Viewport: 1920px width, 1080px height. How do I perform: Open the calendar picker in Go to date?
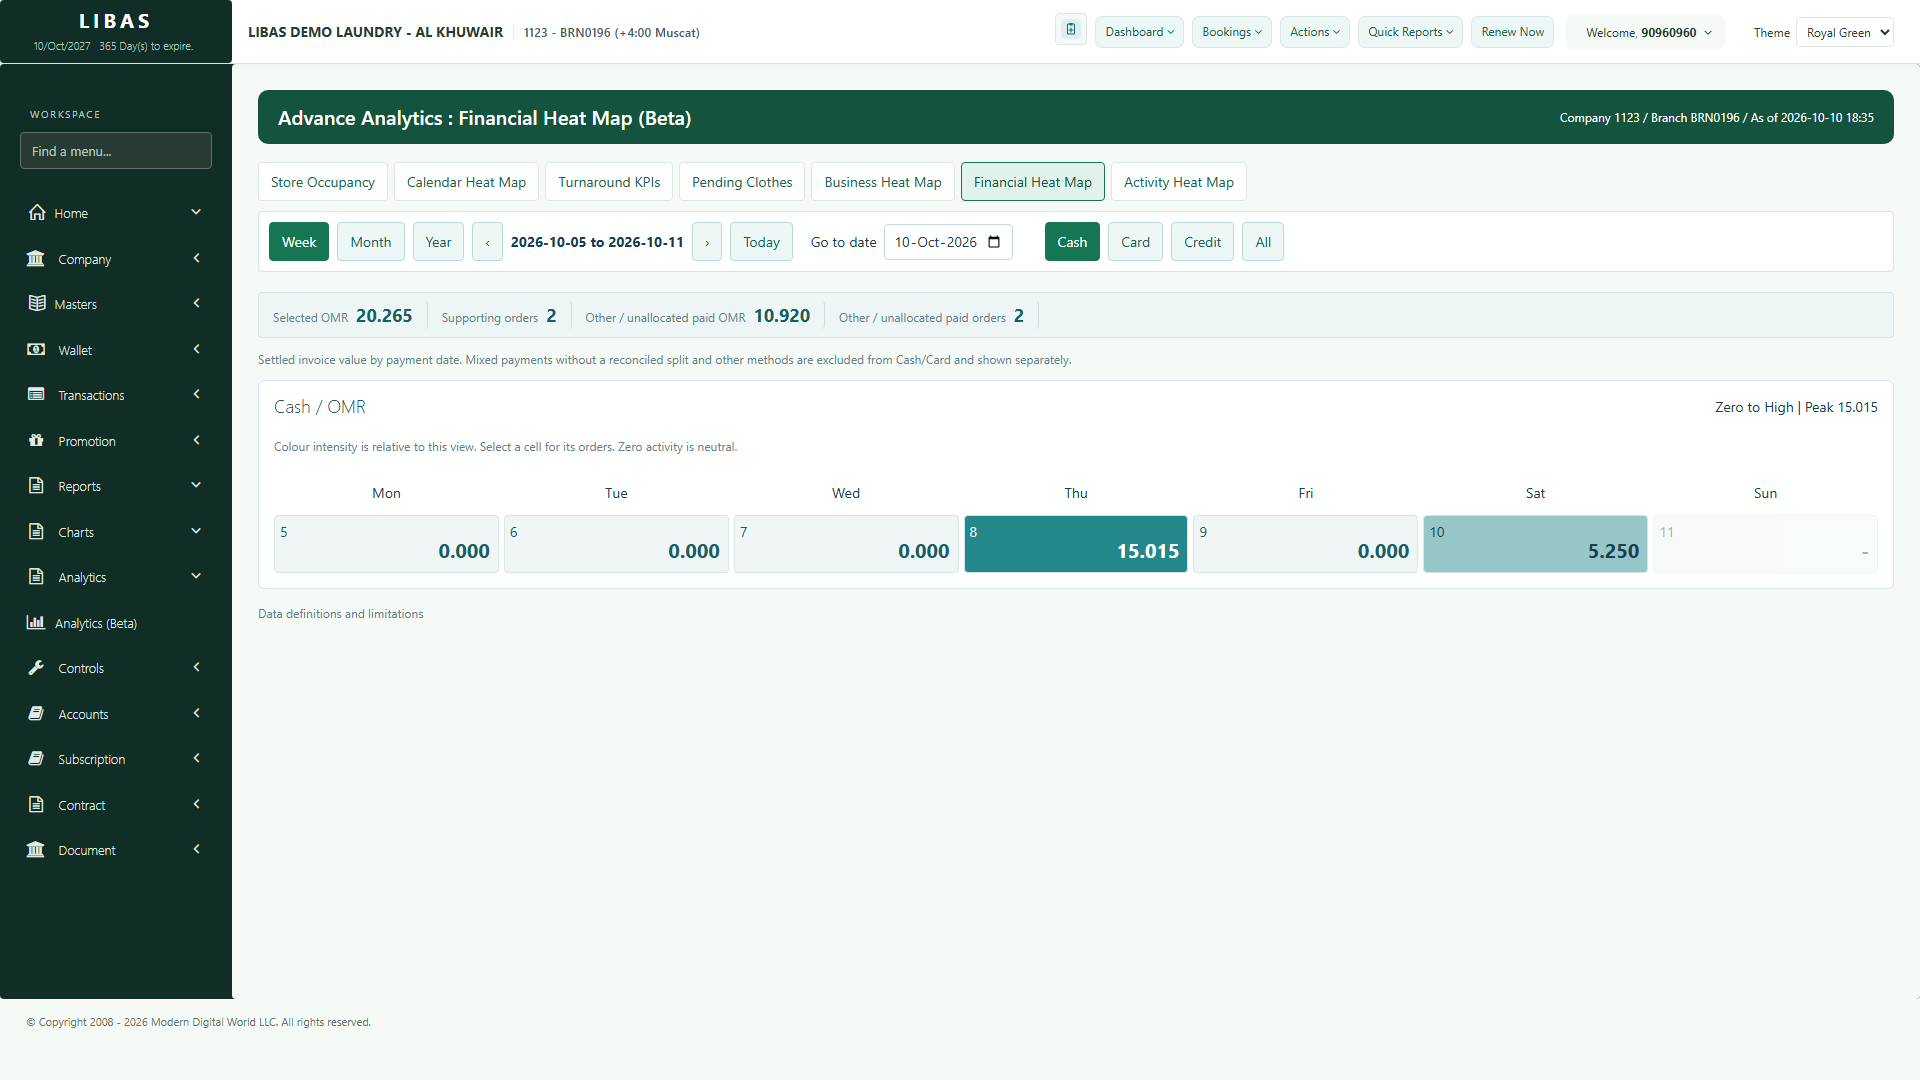[994, 242]
